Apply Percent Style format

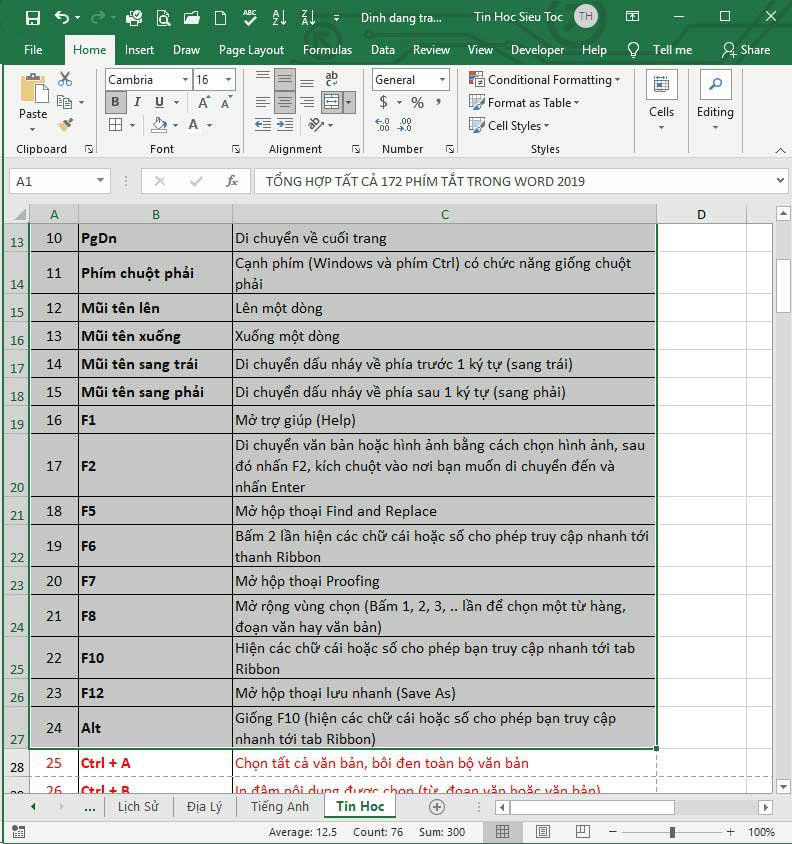click(x=417, y=102)
